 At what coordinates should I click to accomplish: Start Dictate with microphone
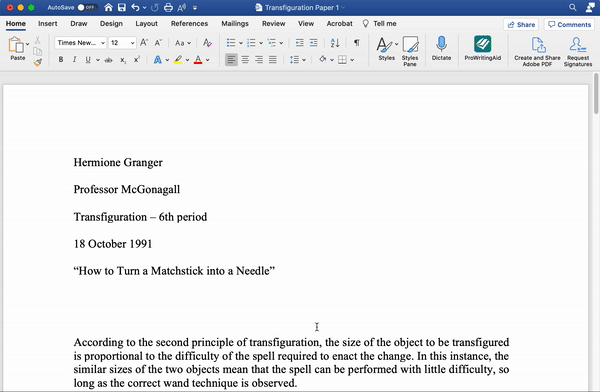tap(441, 48)
